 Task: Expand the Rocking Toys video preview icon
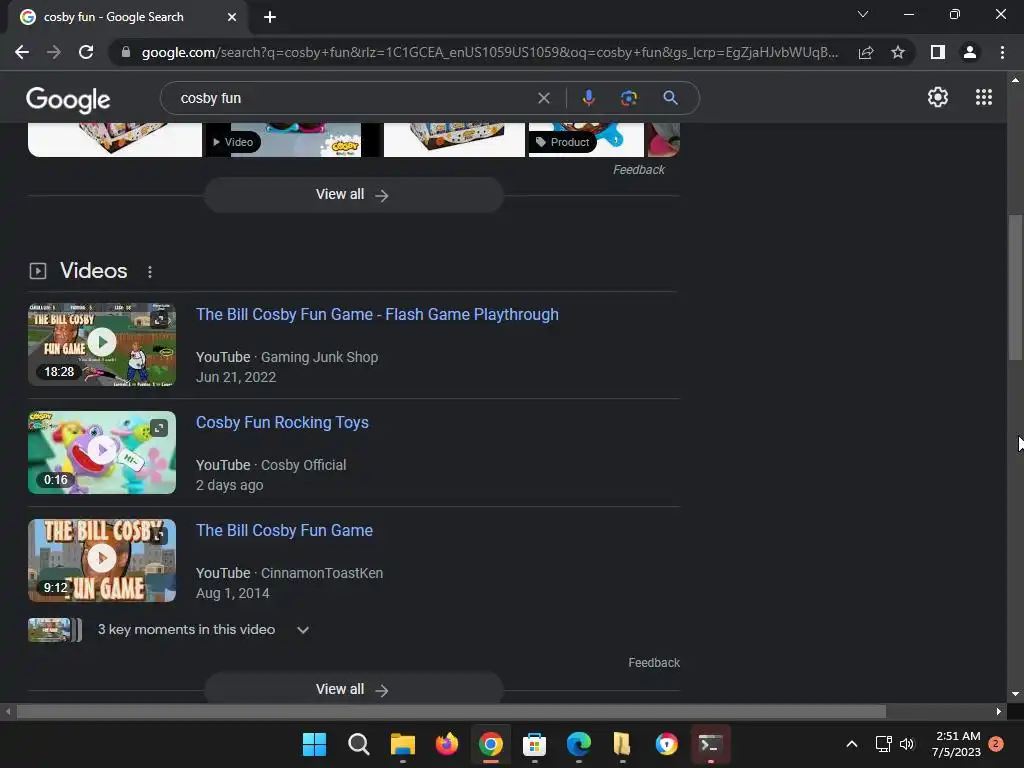[x=159, y=428]
